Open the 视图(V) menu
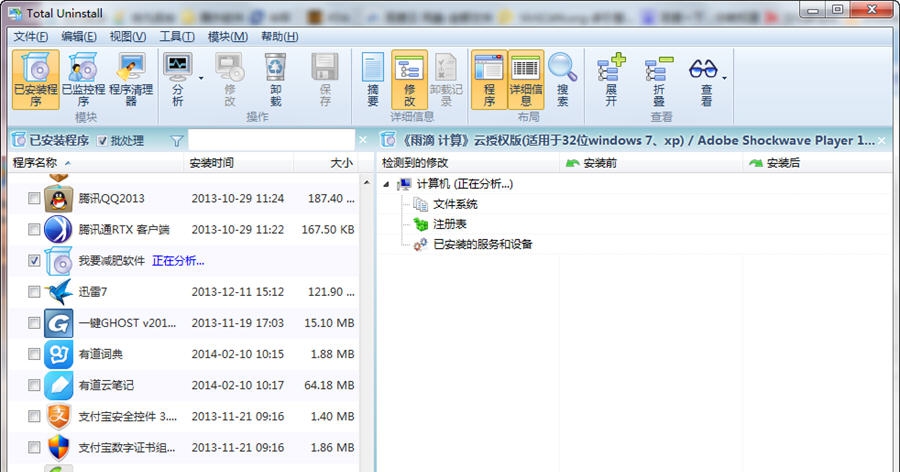 click(x=128, y=37)
